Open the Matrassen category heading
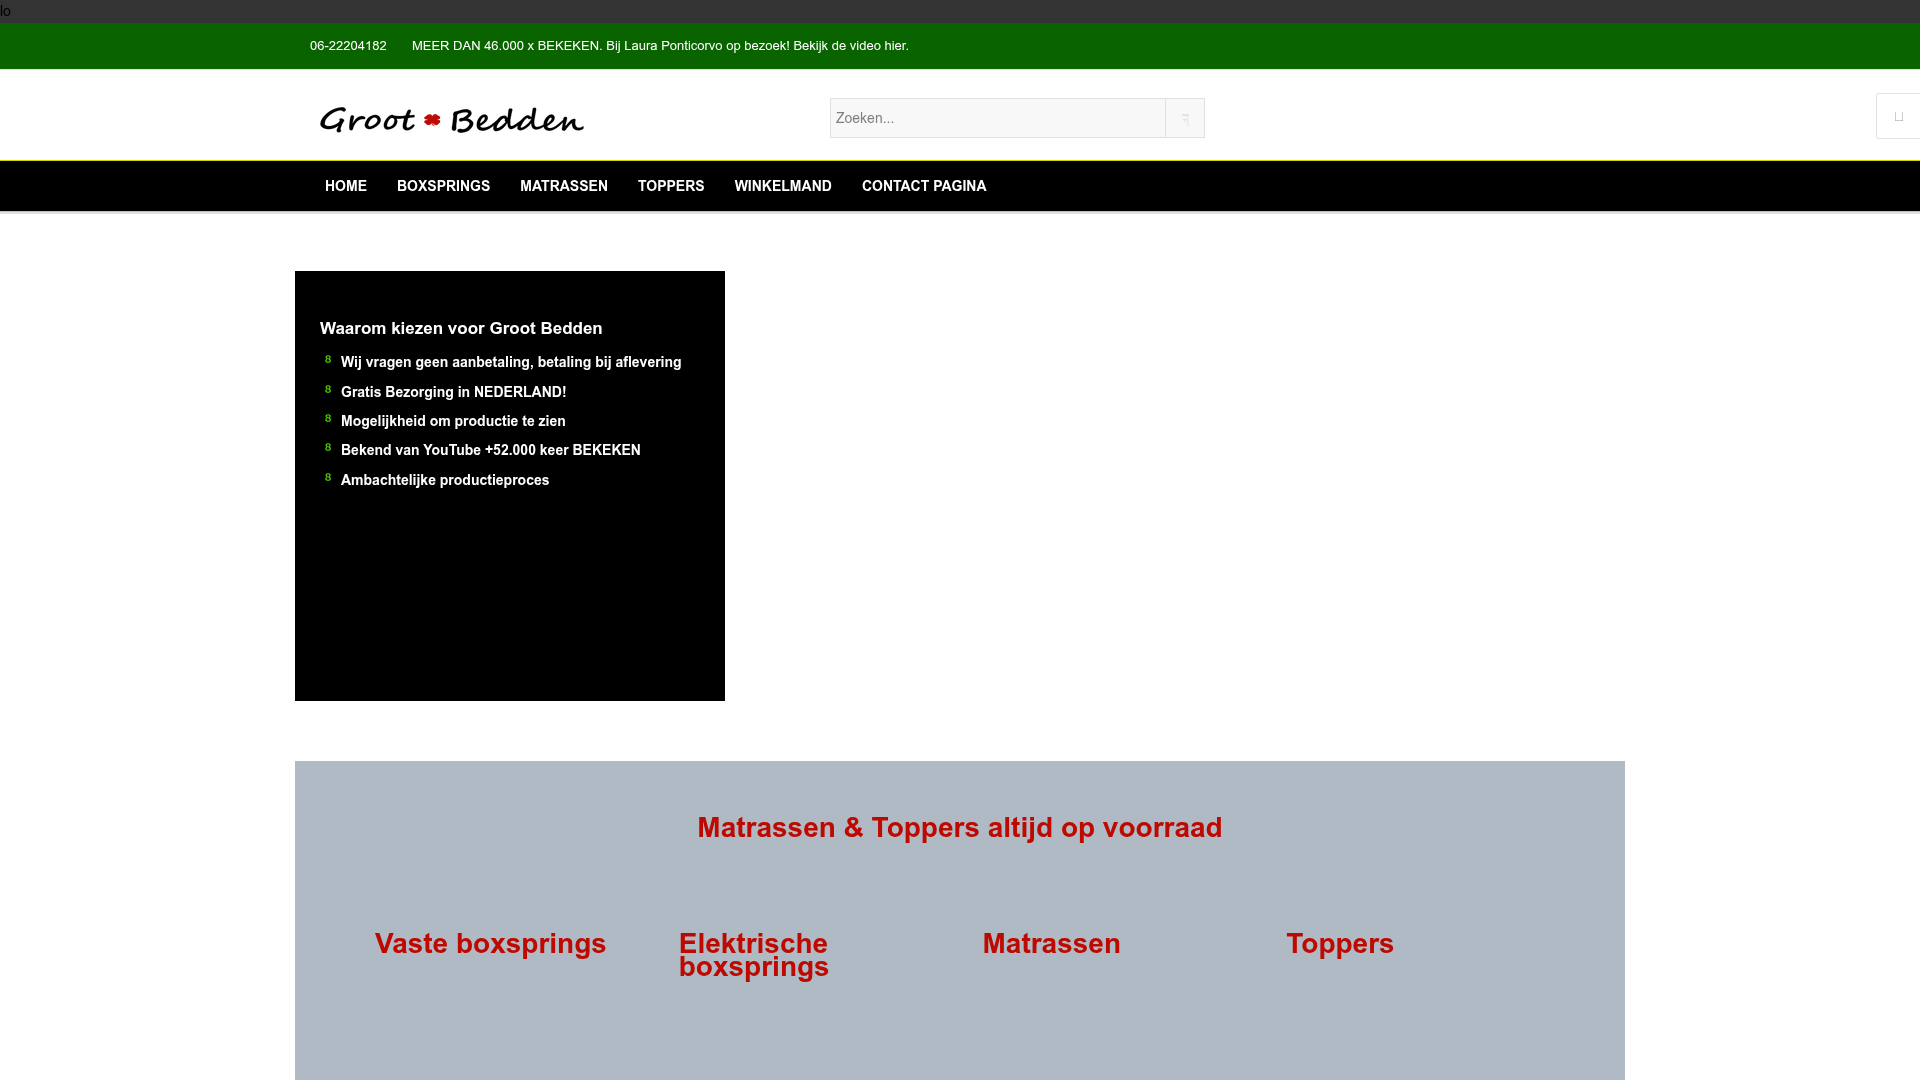The image size is (1920, 1080). pos(1051,944)
